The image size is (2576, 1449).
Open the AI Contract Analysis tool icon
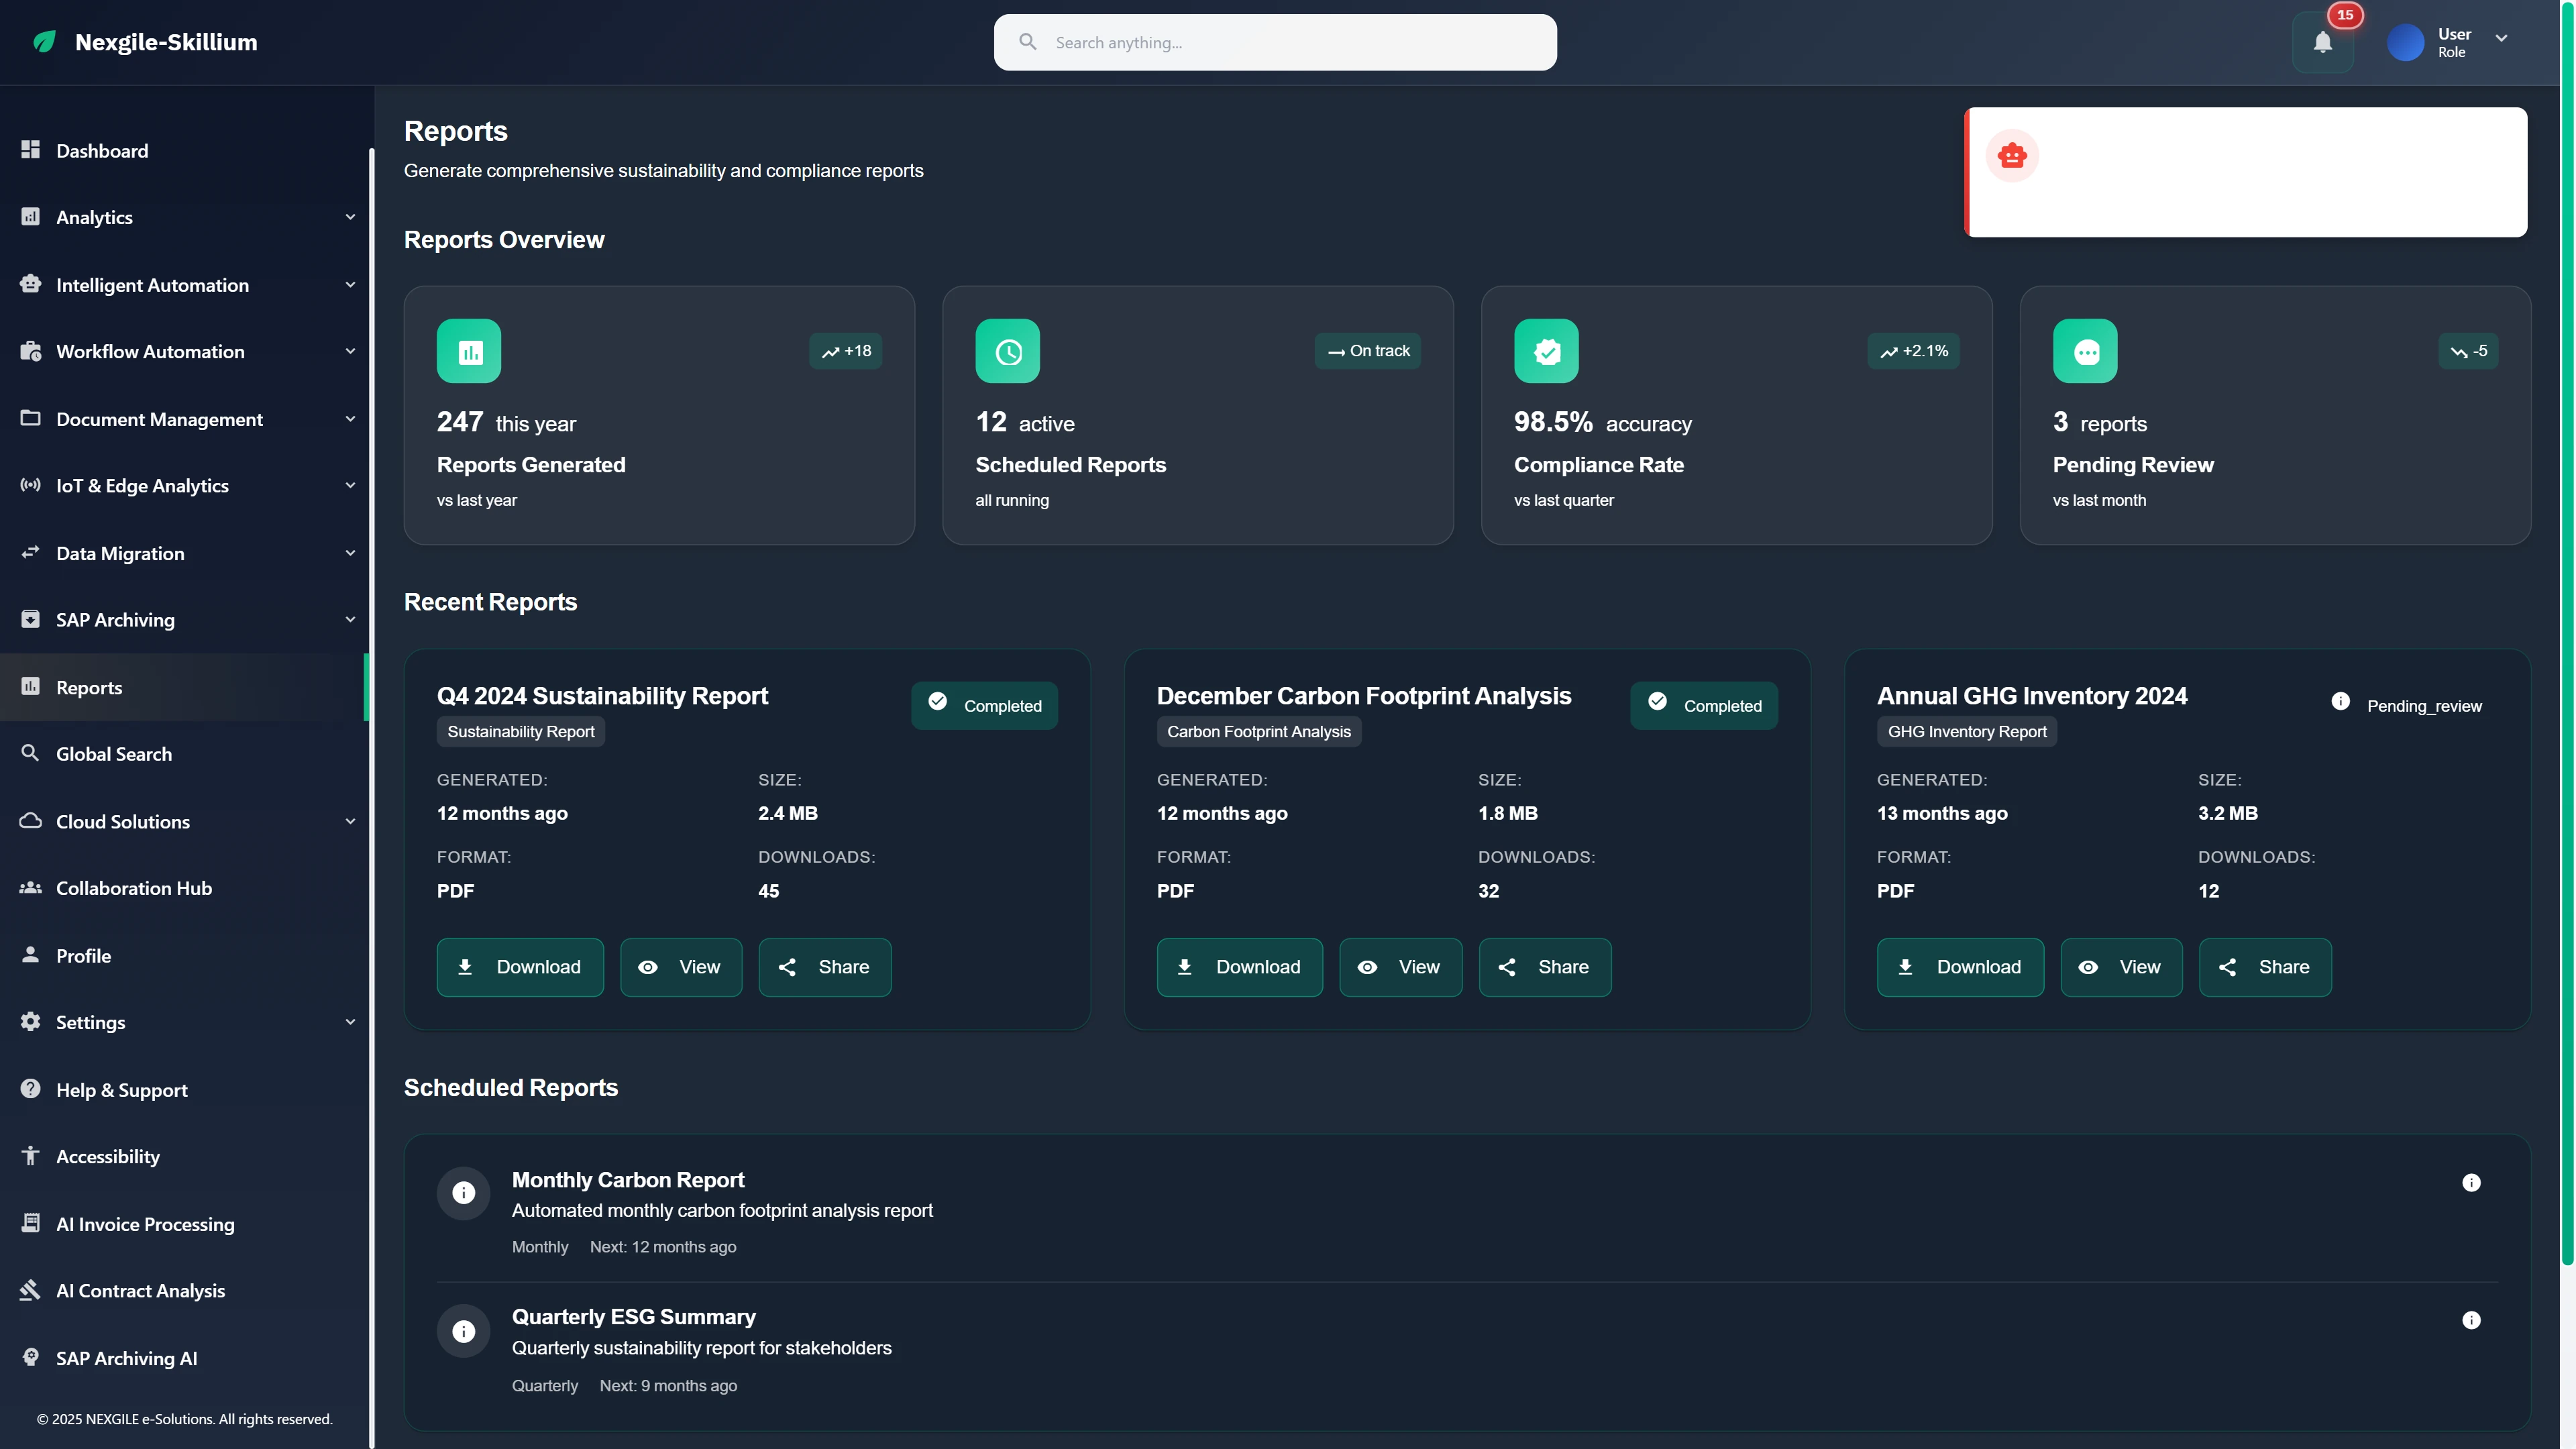30,1290
